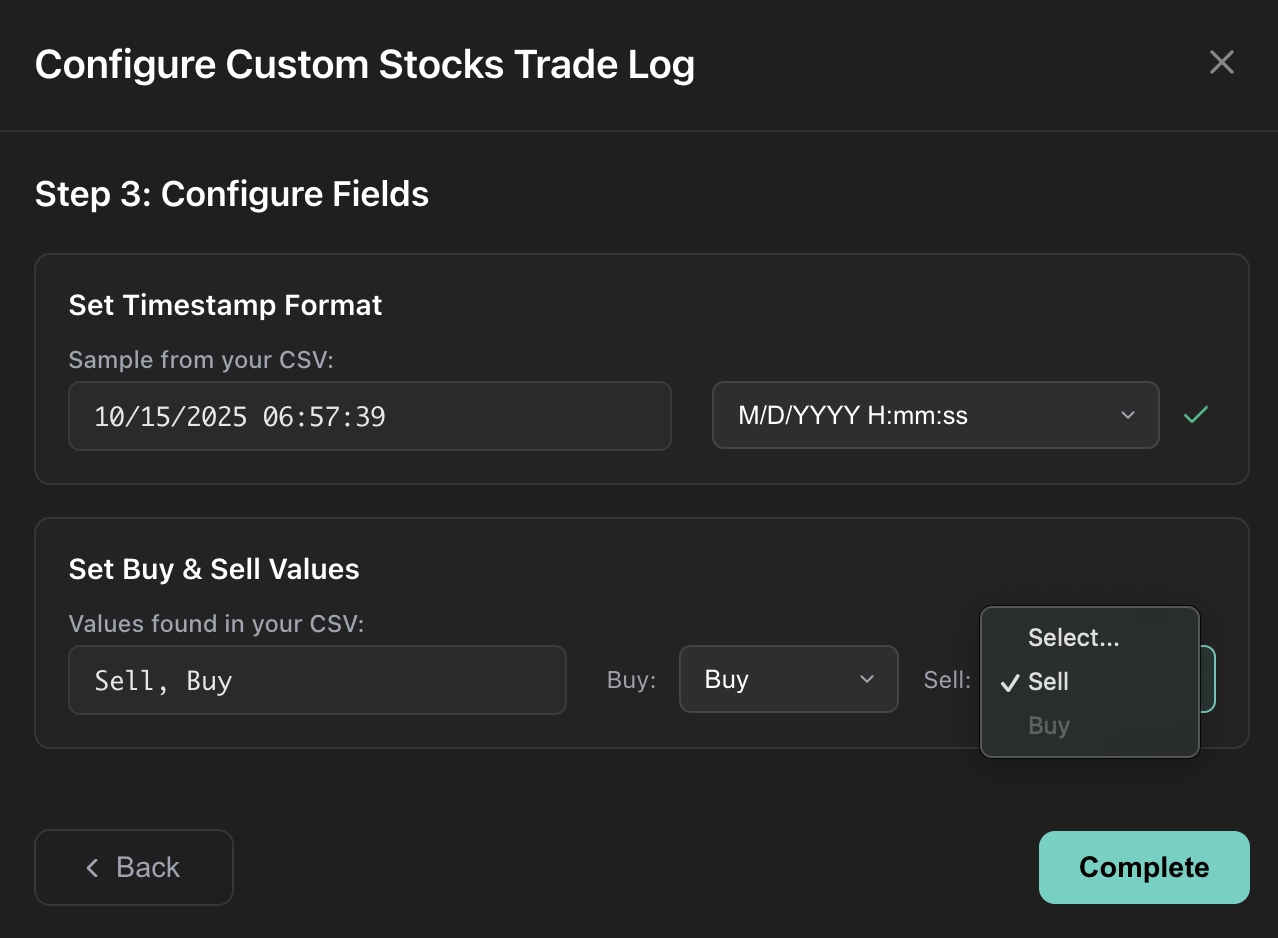Open the M/D/YYYY H:mm:ss format dropdown
Image resolution: width=1278 pixels, height=938 pixels.
pyautogui.click(x=935, y=415)
